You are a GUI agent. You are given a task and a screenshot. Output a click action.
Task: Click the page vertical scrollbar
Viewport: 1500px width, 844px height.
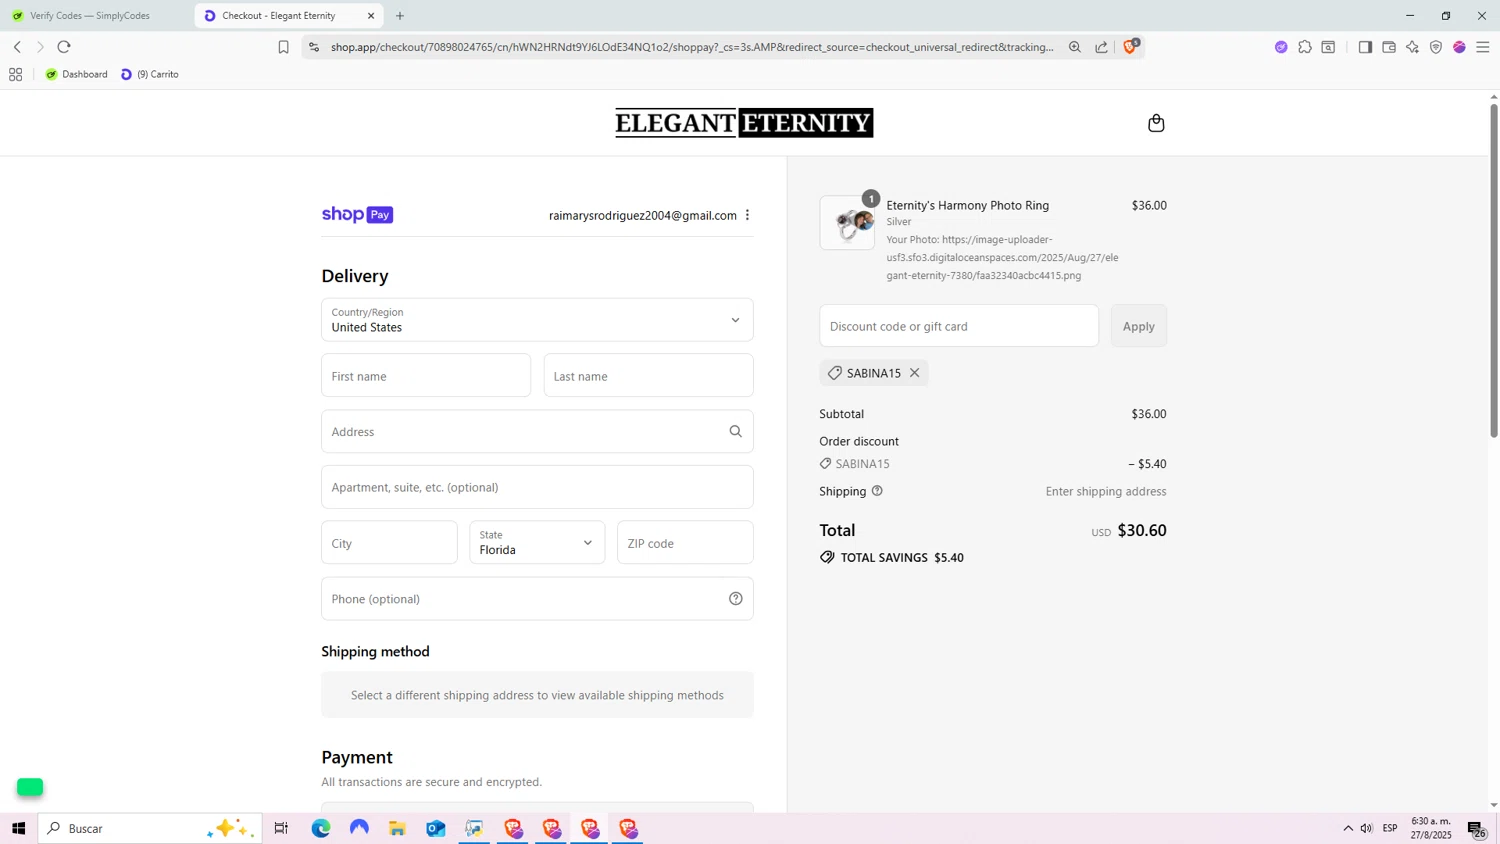pos(1494,270)
